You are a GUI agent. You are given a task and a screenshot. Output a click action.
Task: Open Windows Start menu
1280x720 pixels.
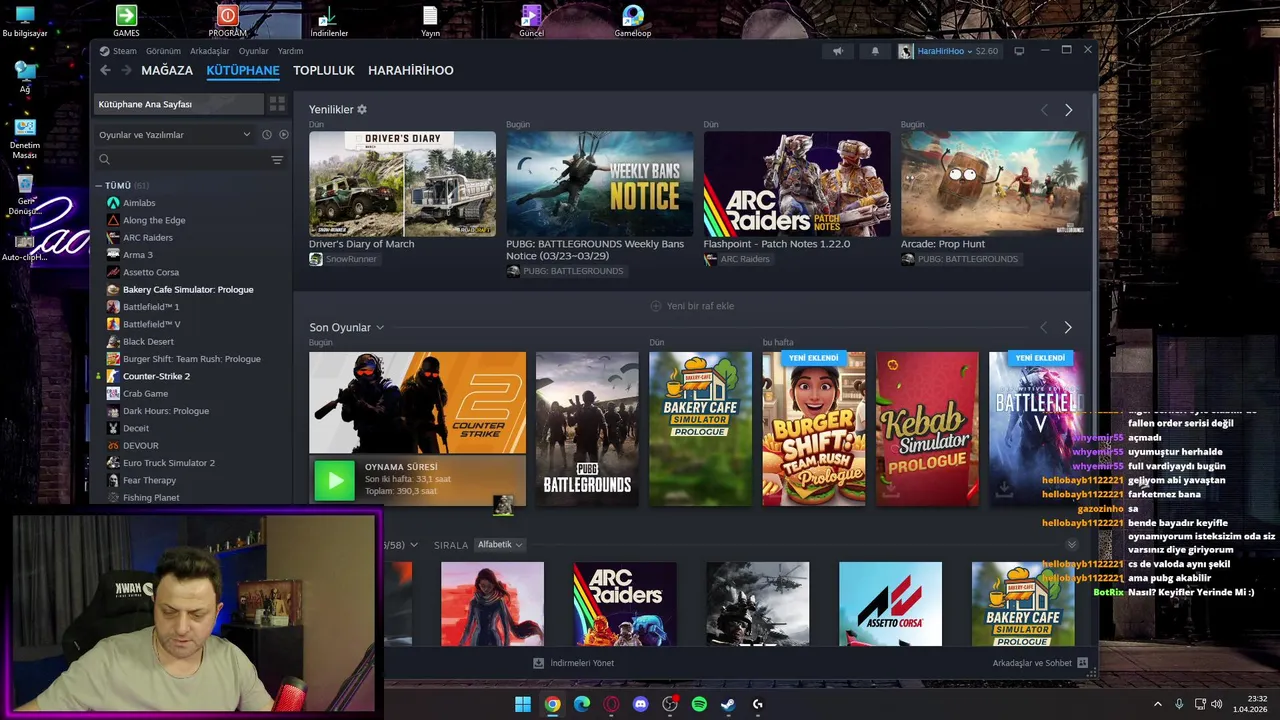(523, 704)
